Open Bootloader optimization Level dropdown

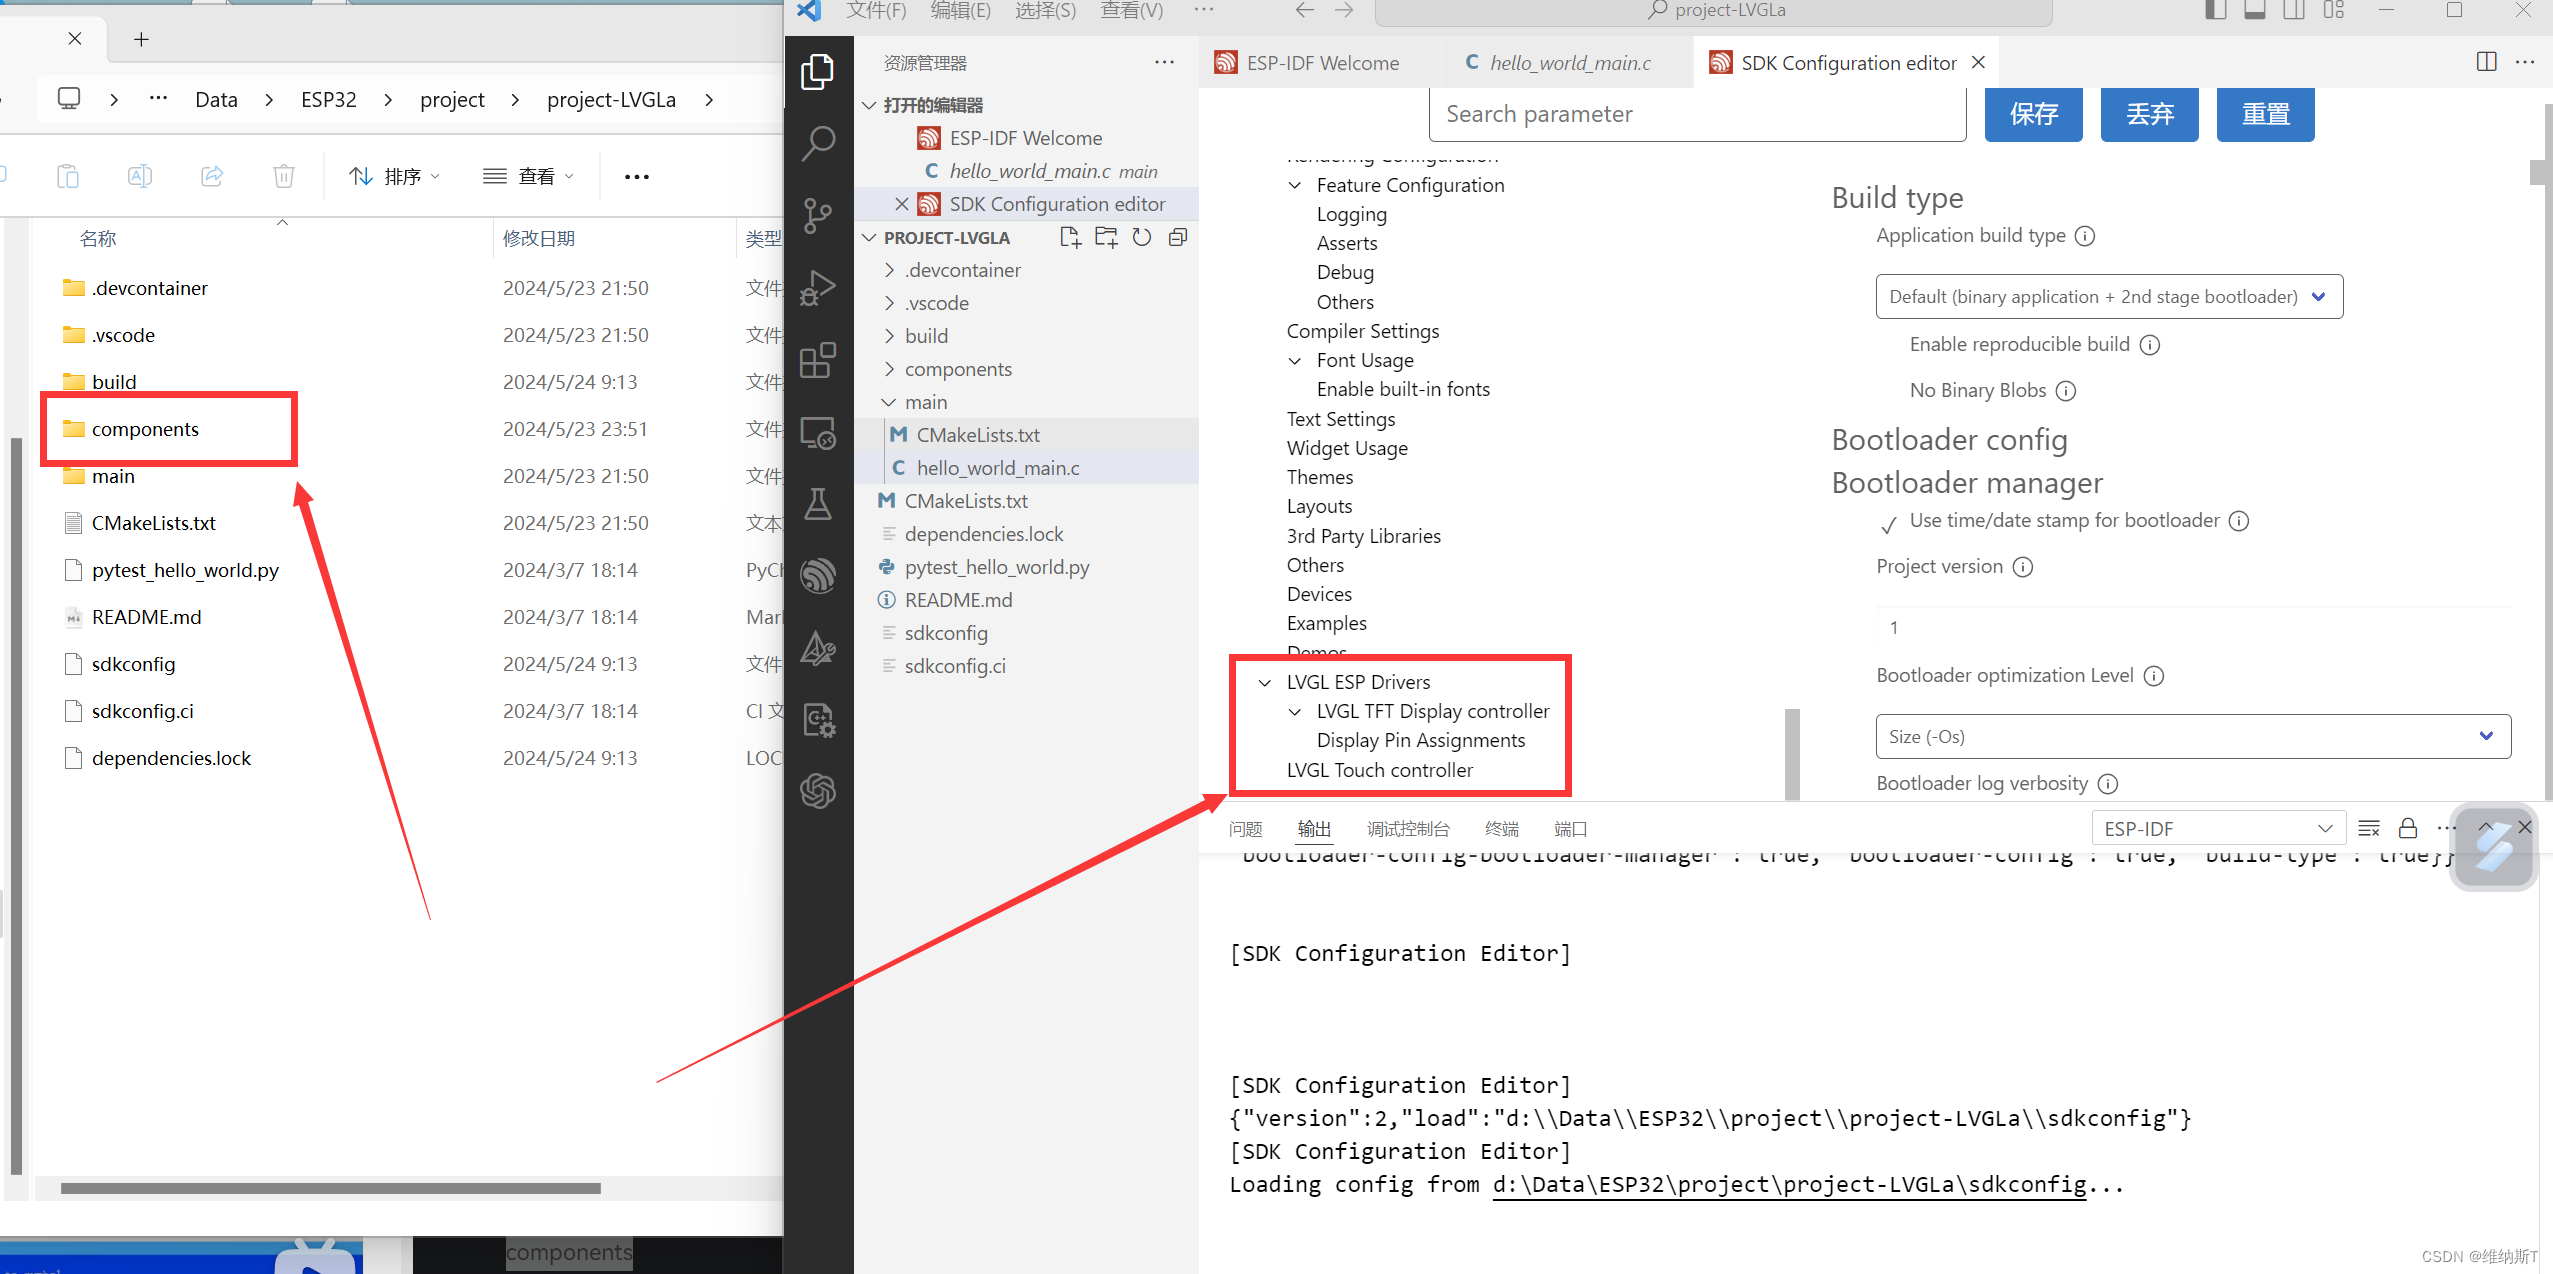tap(2192, 737)
